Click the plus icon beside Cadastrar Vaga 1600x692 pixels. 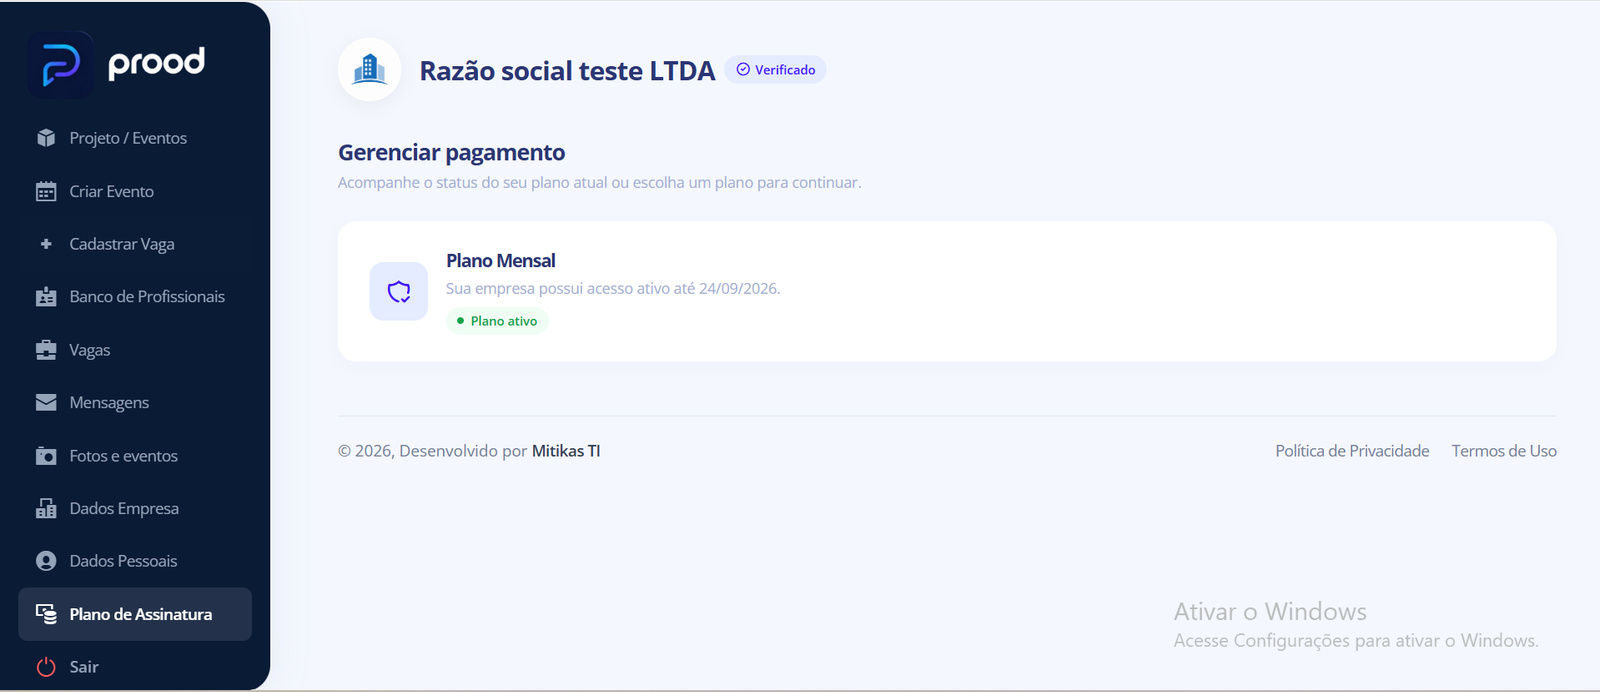point(46,244)
